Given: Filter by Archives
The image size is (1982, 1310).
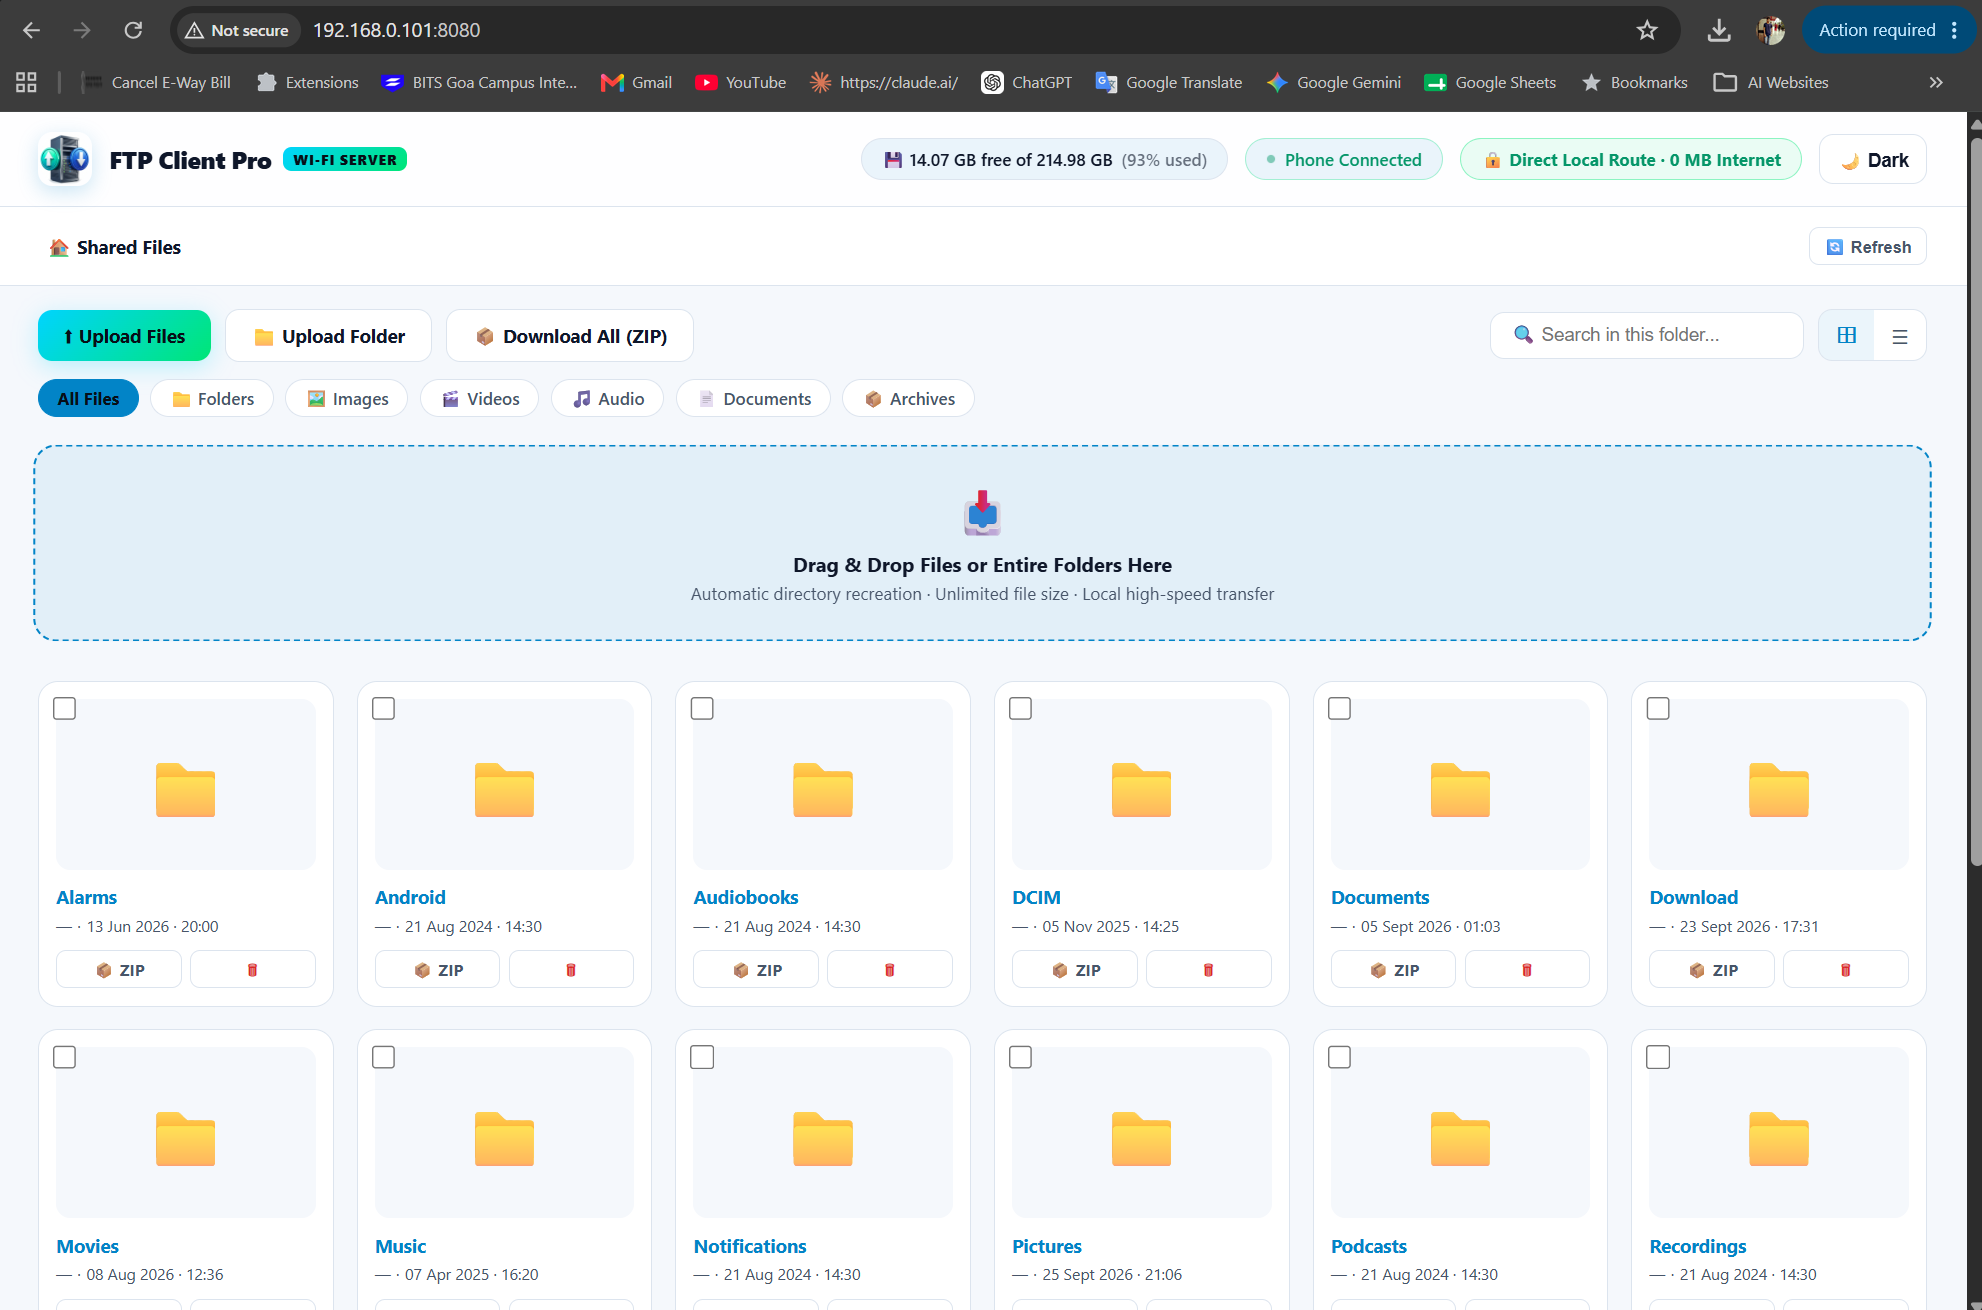Looking at the screenshot, I should [x=908, y=399].
